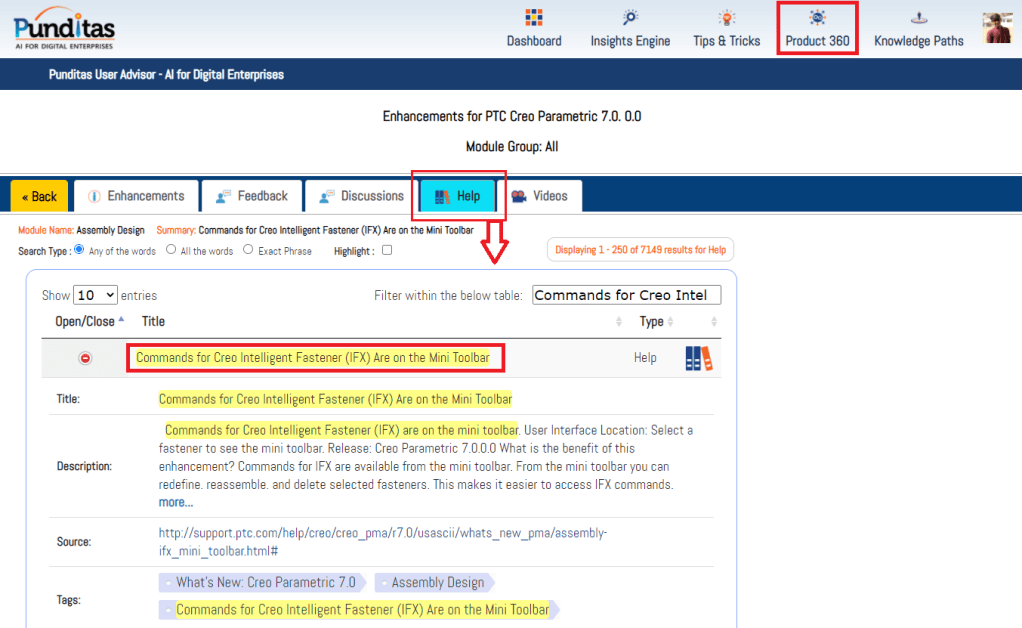Switch to the Videos tab
This screenshot has width=1022, height=628.
tap(539, 196)
